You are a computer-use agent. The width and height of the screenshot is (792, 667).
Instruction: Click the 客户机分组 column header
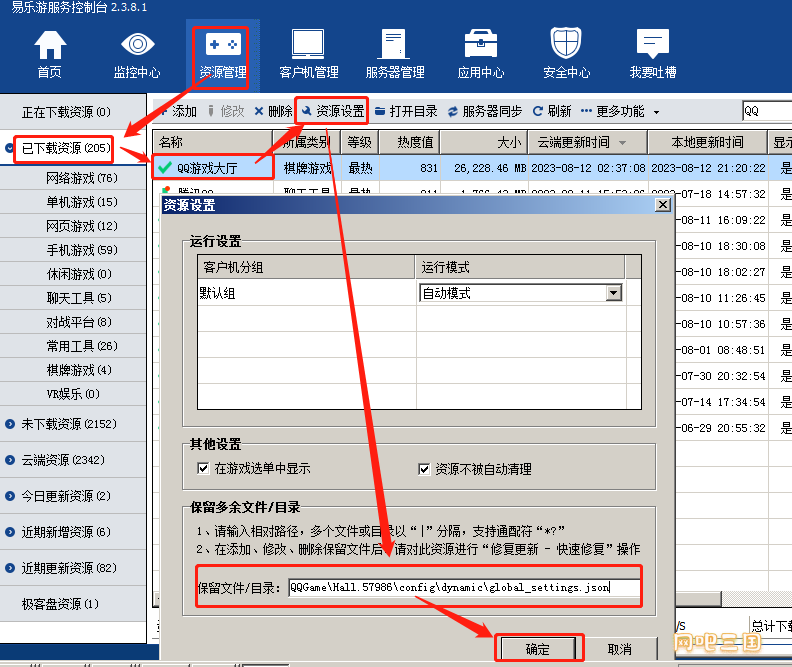pos(306,267)
